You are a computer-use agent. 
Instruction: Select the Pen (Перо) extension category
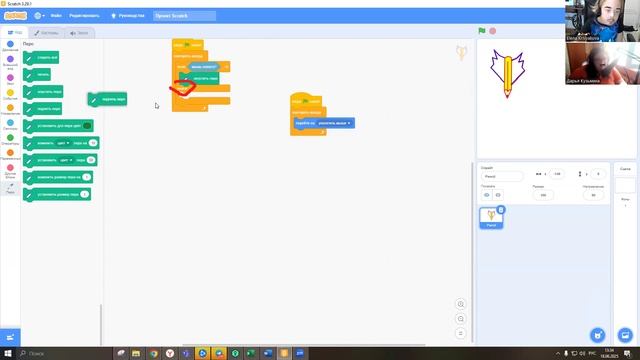click(10, 188)
